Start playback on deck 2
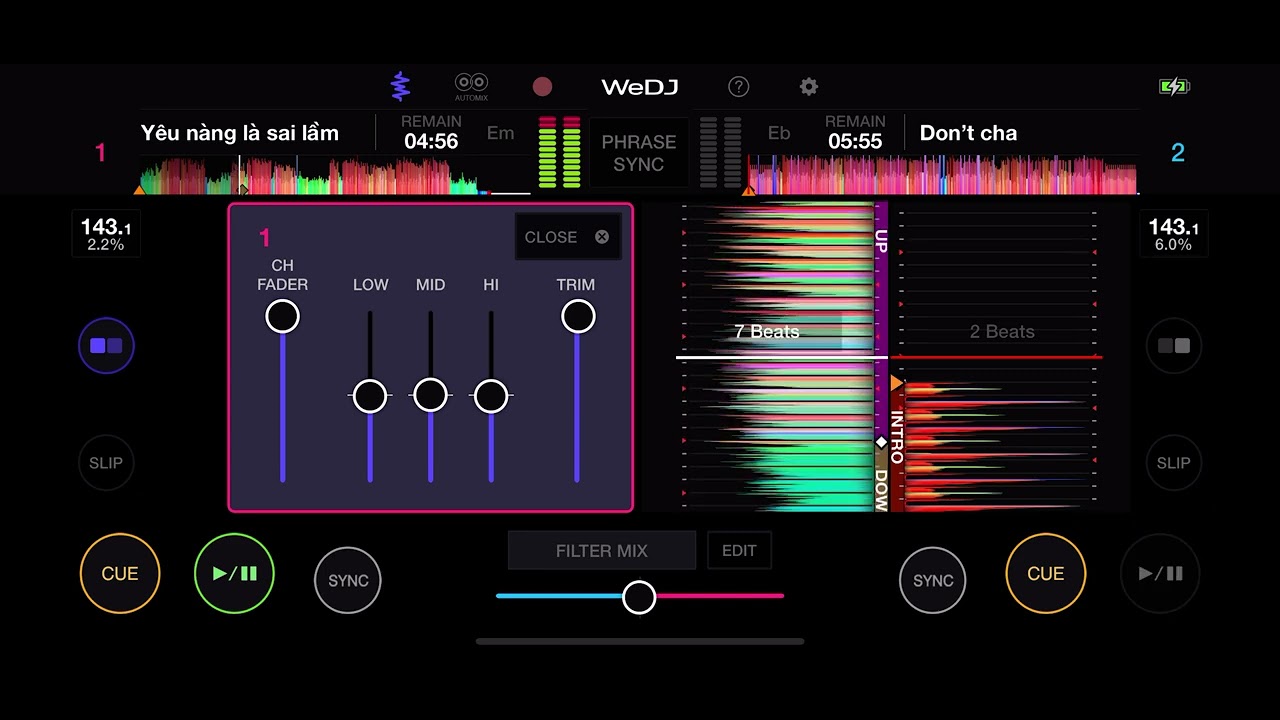The image size is (1280, 720). click(x=1160, y=573)
